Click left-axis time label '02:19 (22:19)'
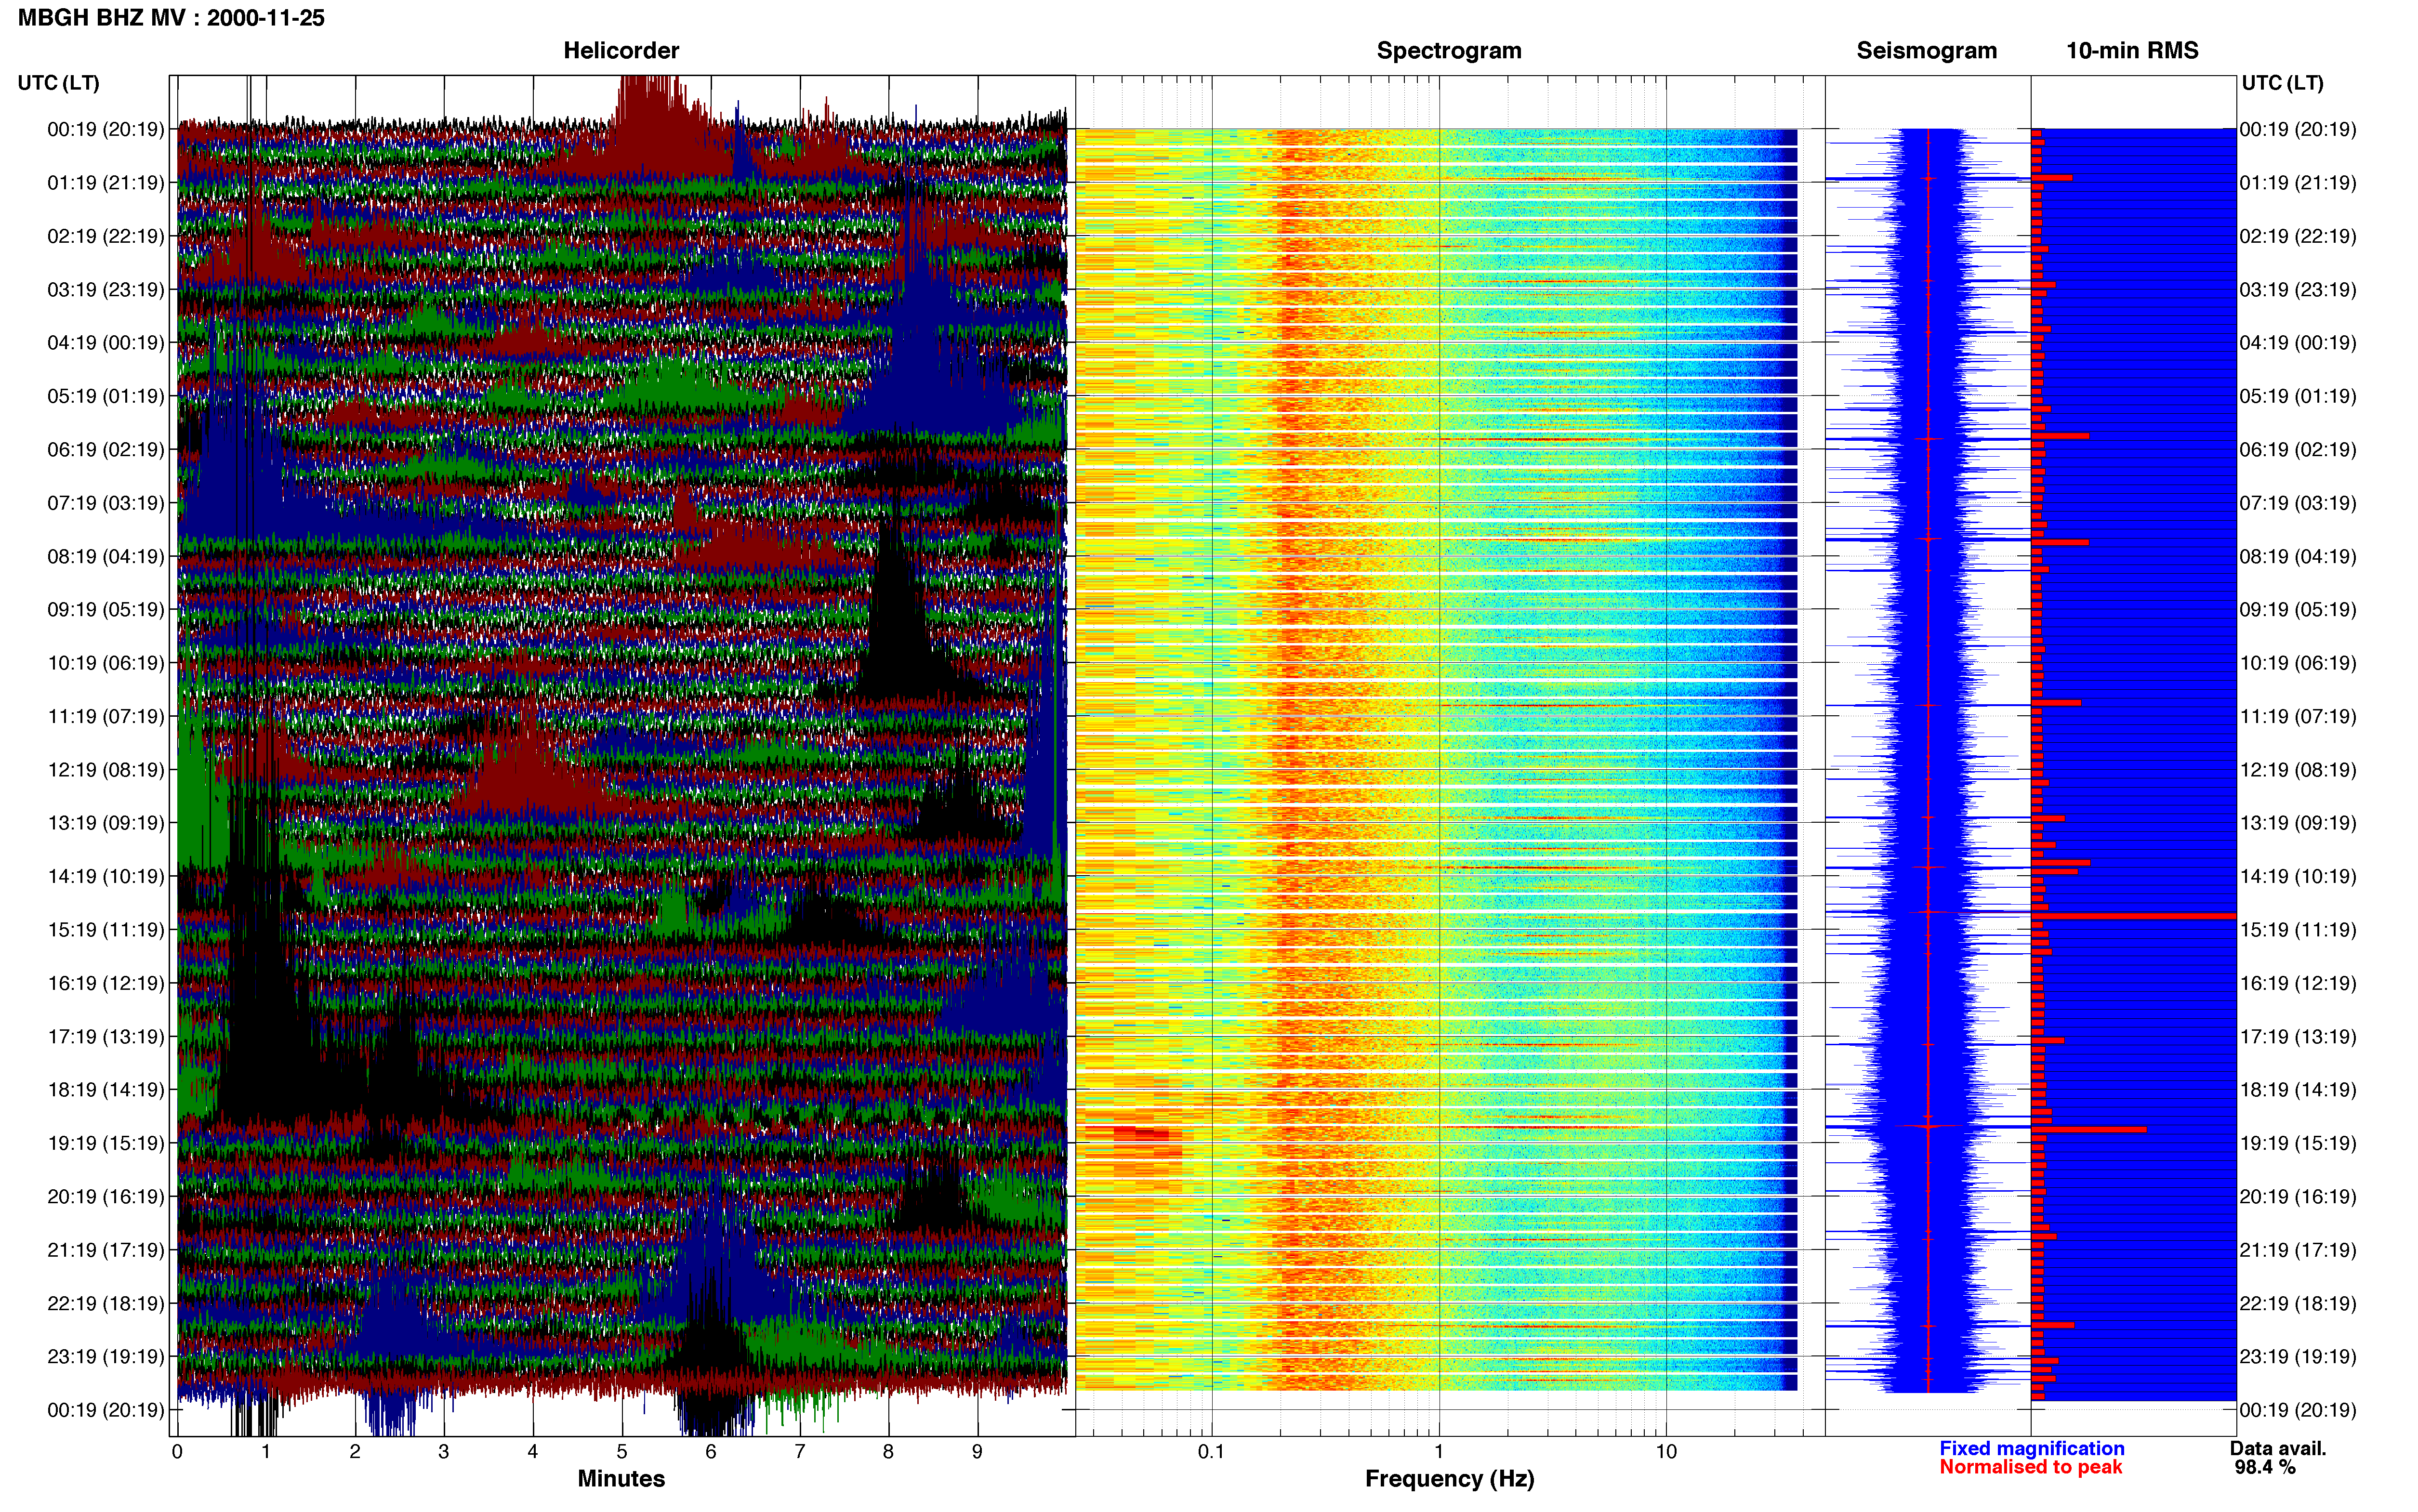 (106, 236)
